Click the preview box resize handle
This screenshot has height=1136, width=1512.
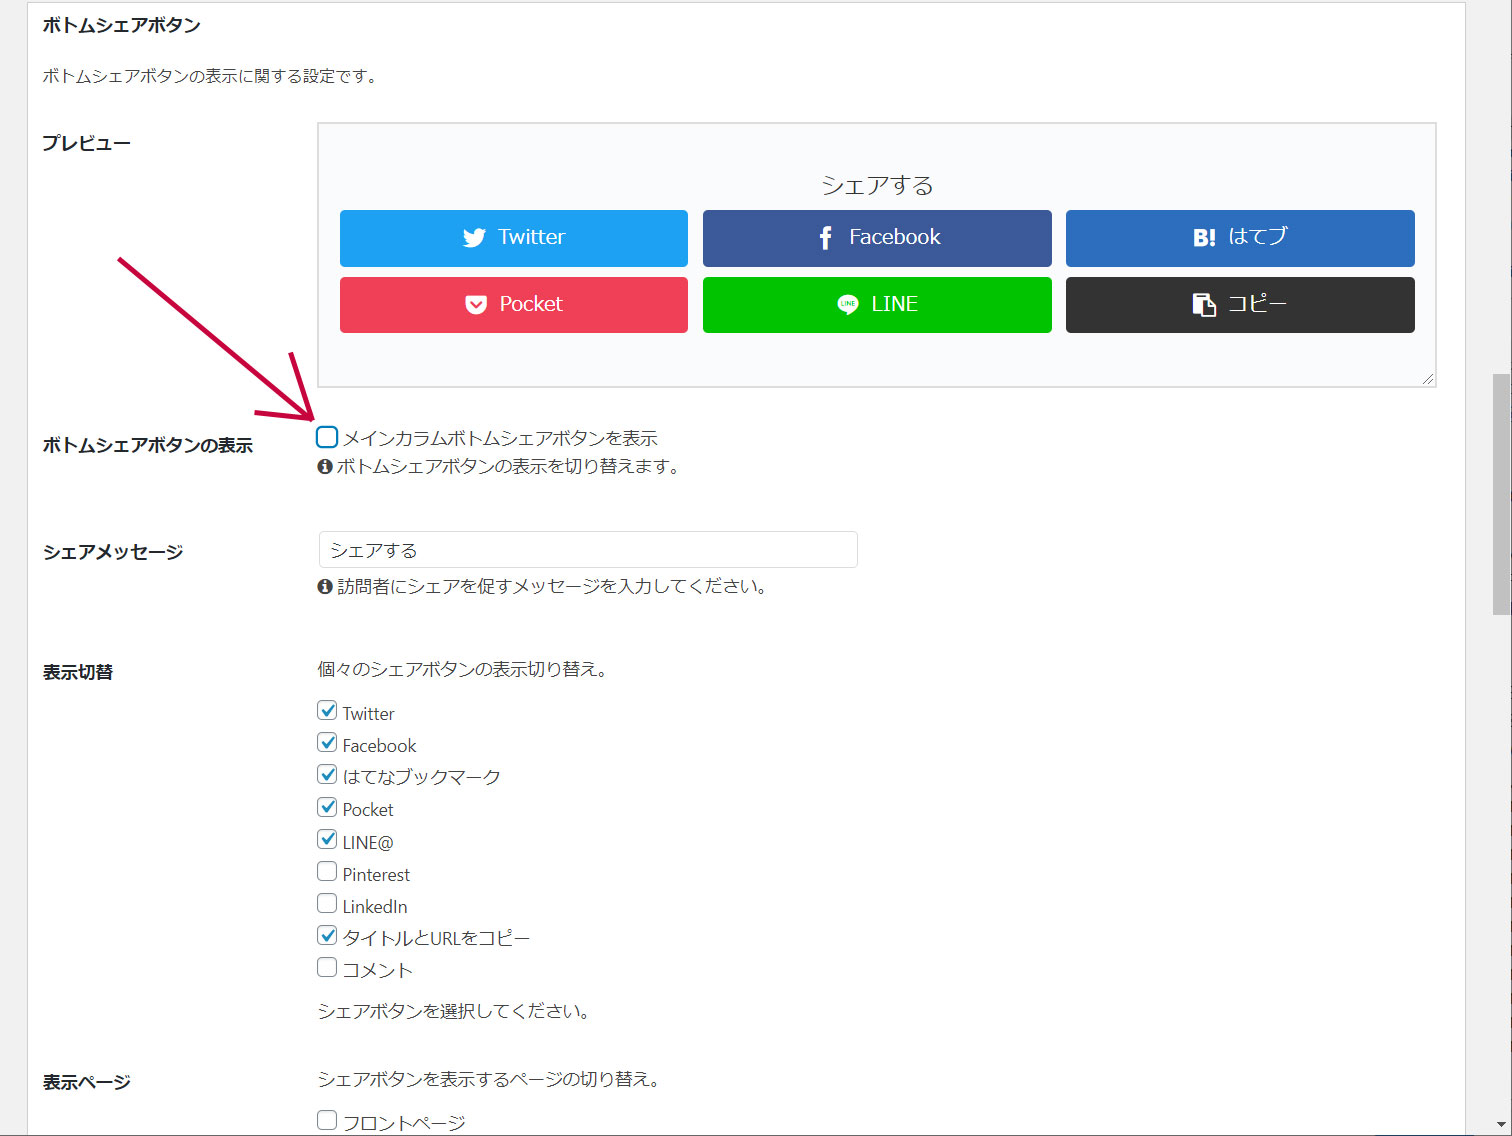[x=1428, y=379]
